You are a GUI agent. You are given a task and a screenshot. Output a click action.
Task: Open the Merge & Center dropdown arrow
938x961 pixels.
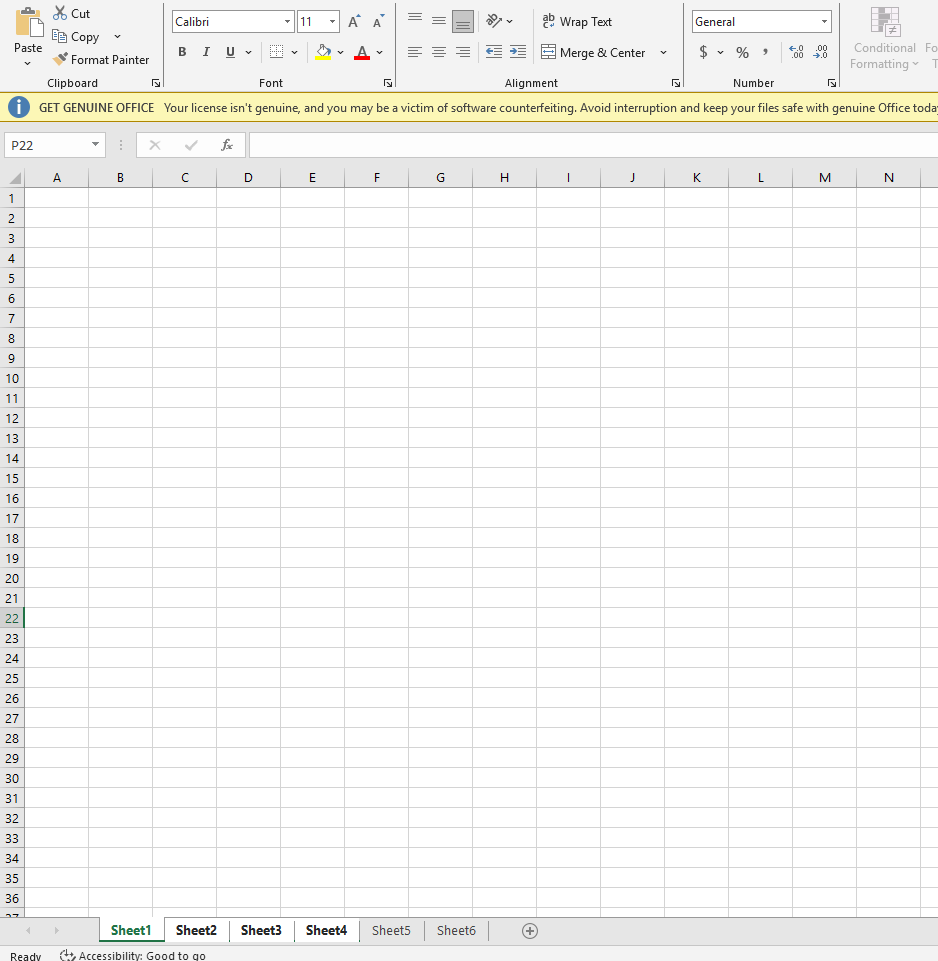pyautogui.click(x=663, y=53)
